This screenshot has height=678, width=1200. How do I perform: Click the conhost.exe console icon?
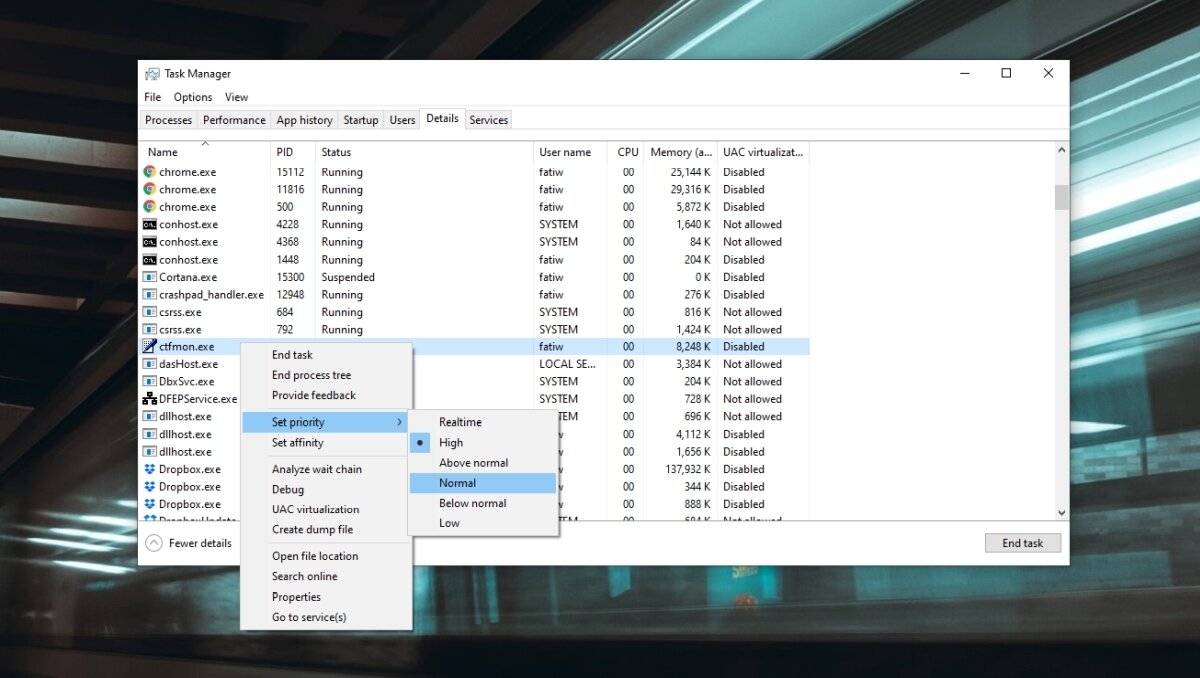click(x=152, y=224)
